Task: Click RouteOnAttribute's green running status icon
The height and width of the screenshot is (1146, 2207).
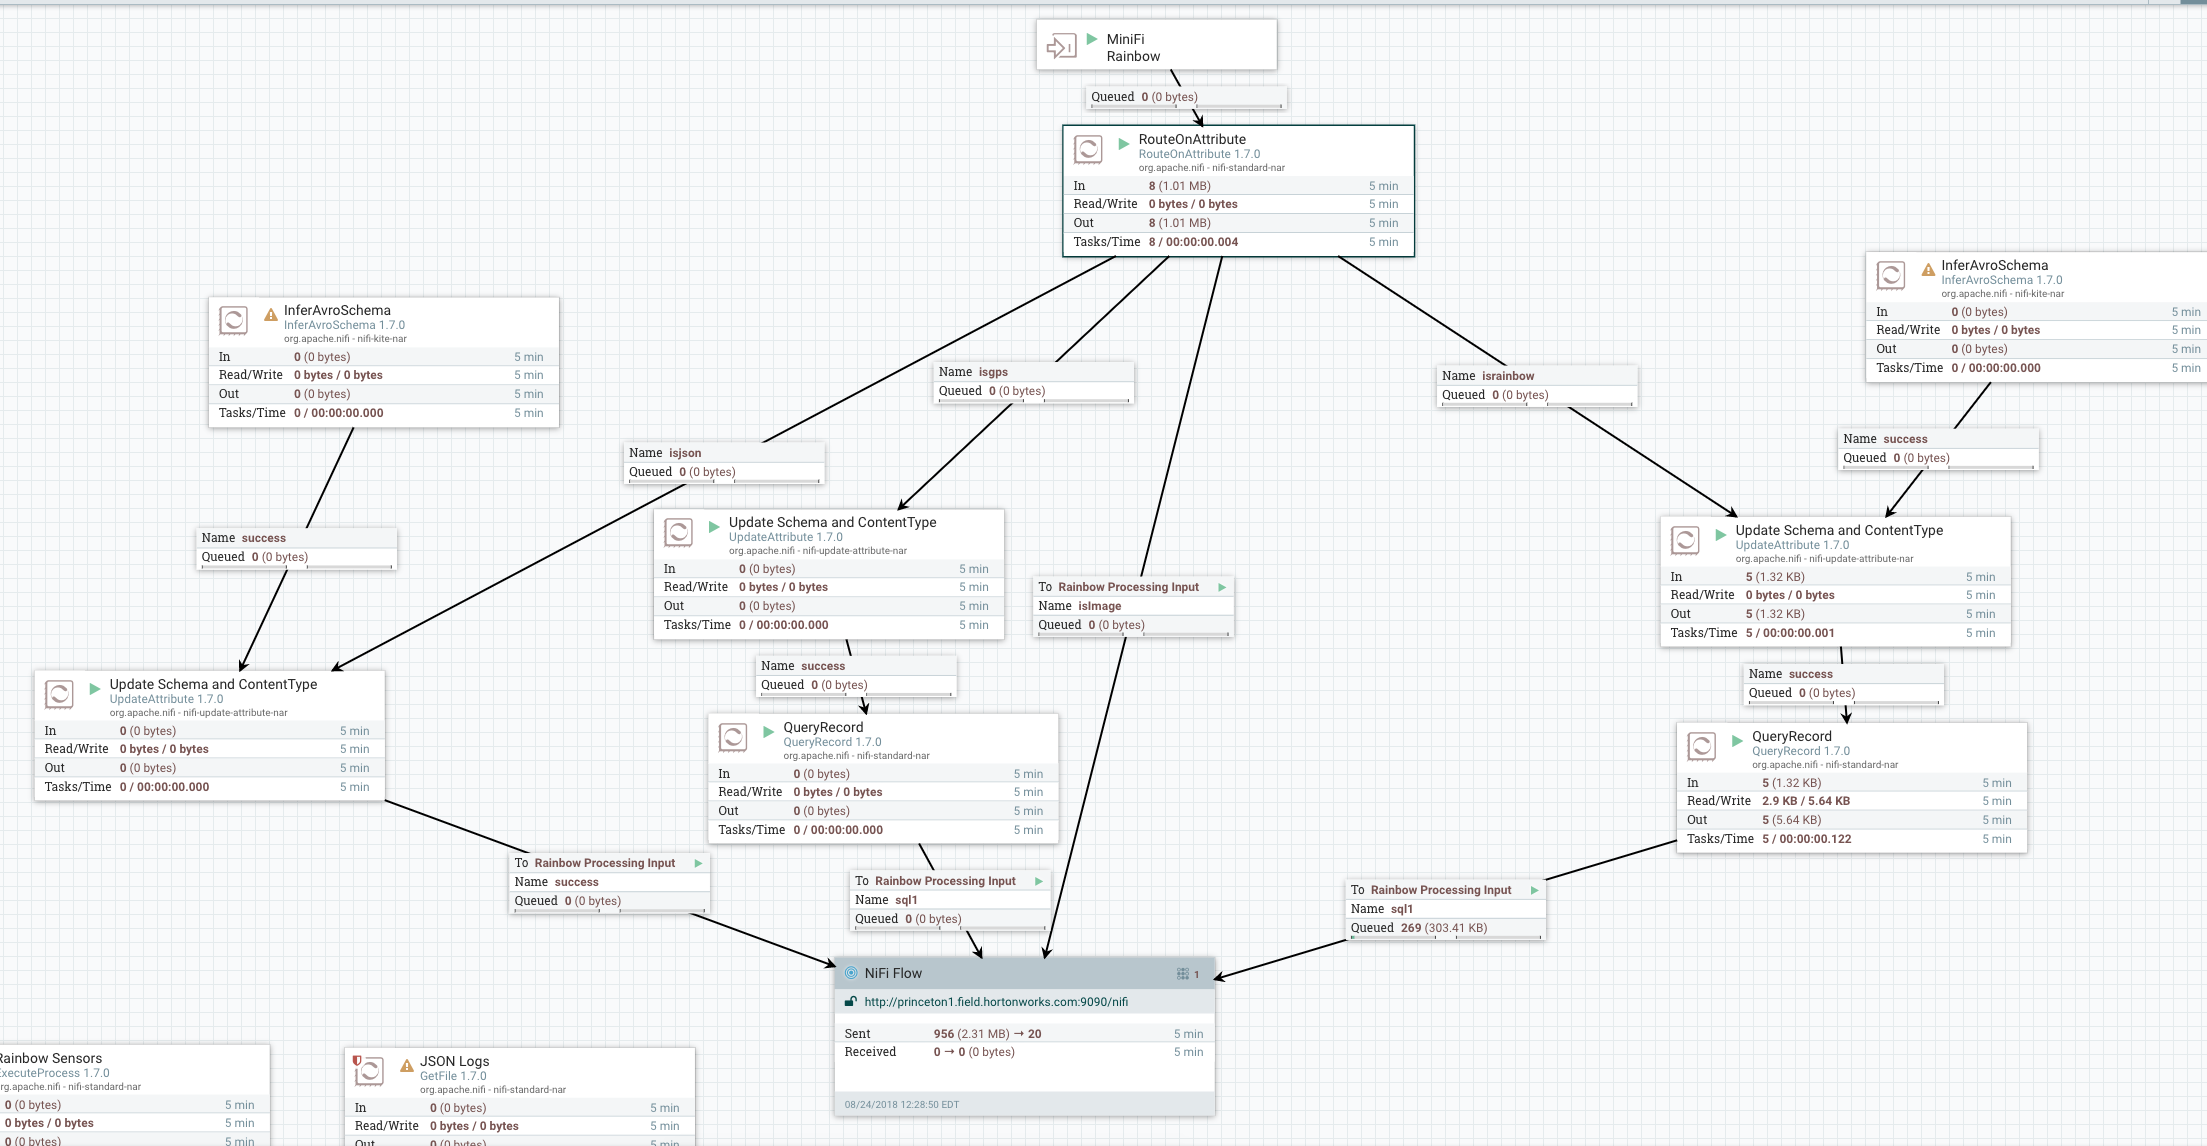Action: click(1123, 143)
